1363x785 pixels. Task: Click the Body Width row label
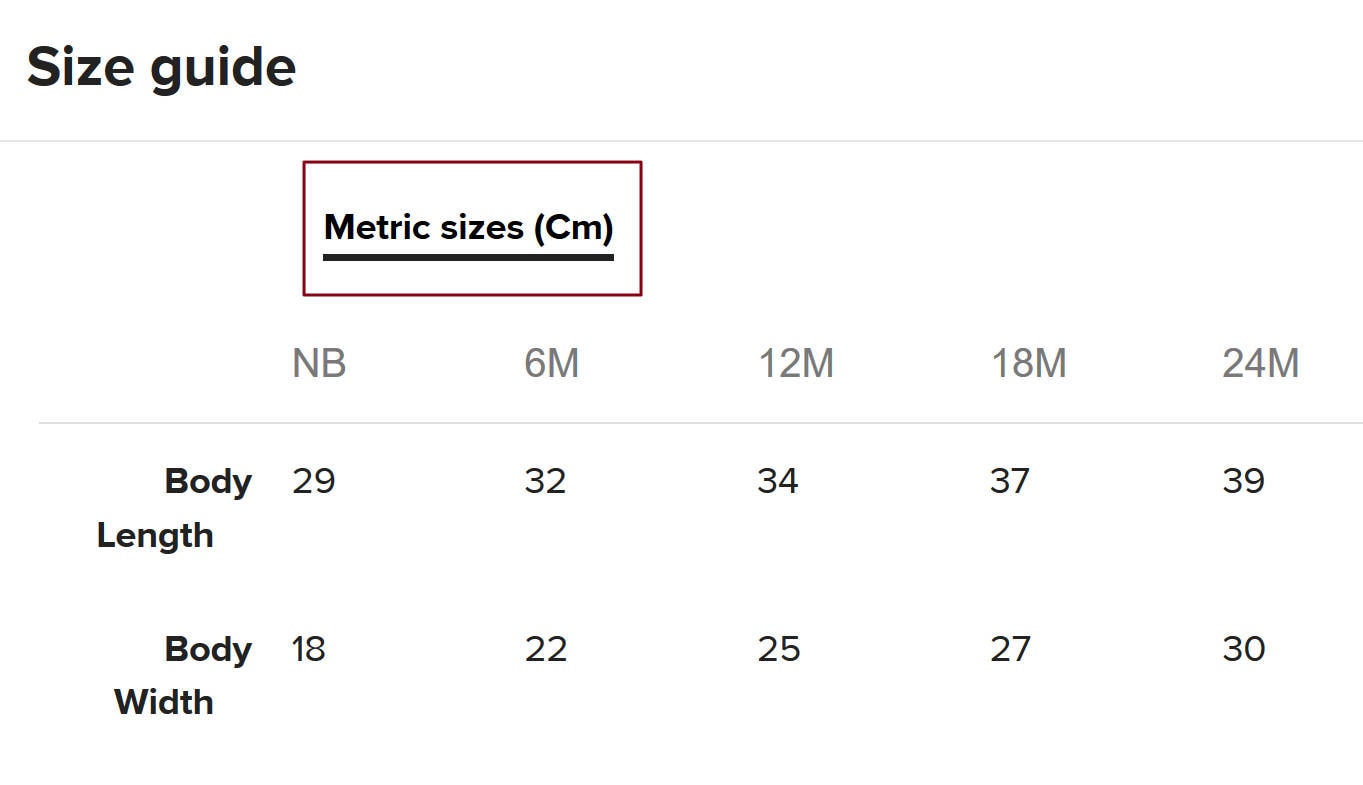point(183,675)
